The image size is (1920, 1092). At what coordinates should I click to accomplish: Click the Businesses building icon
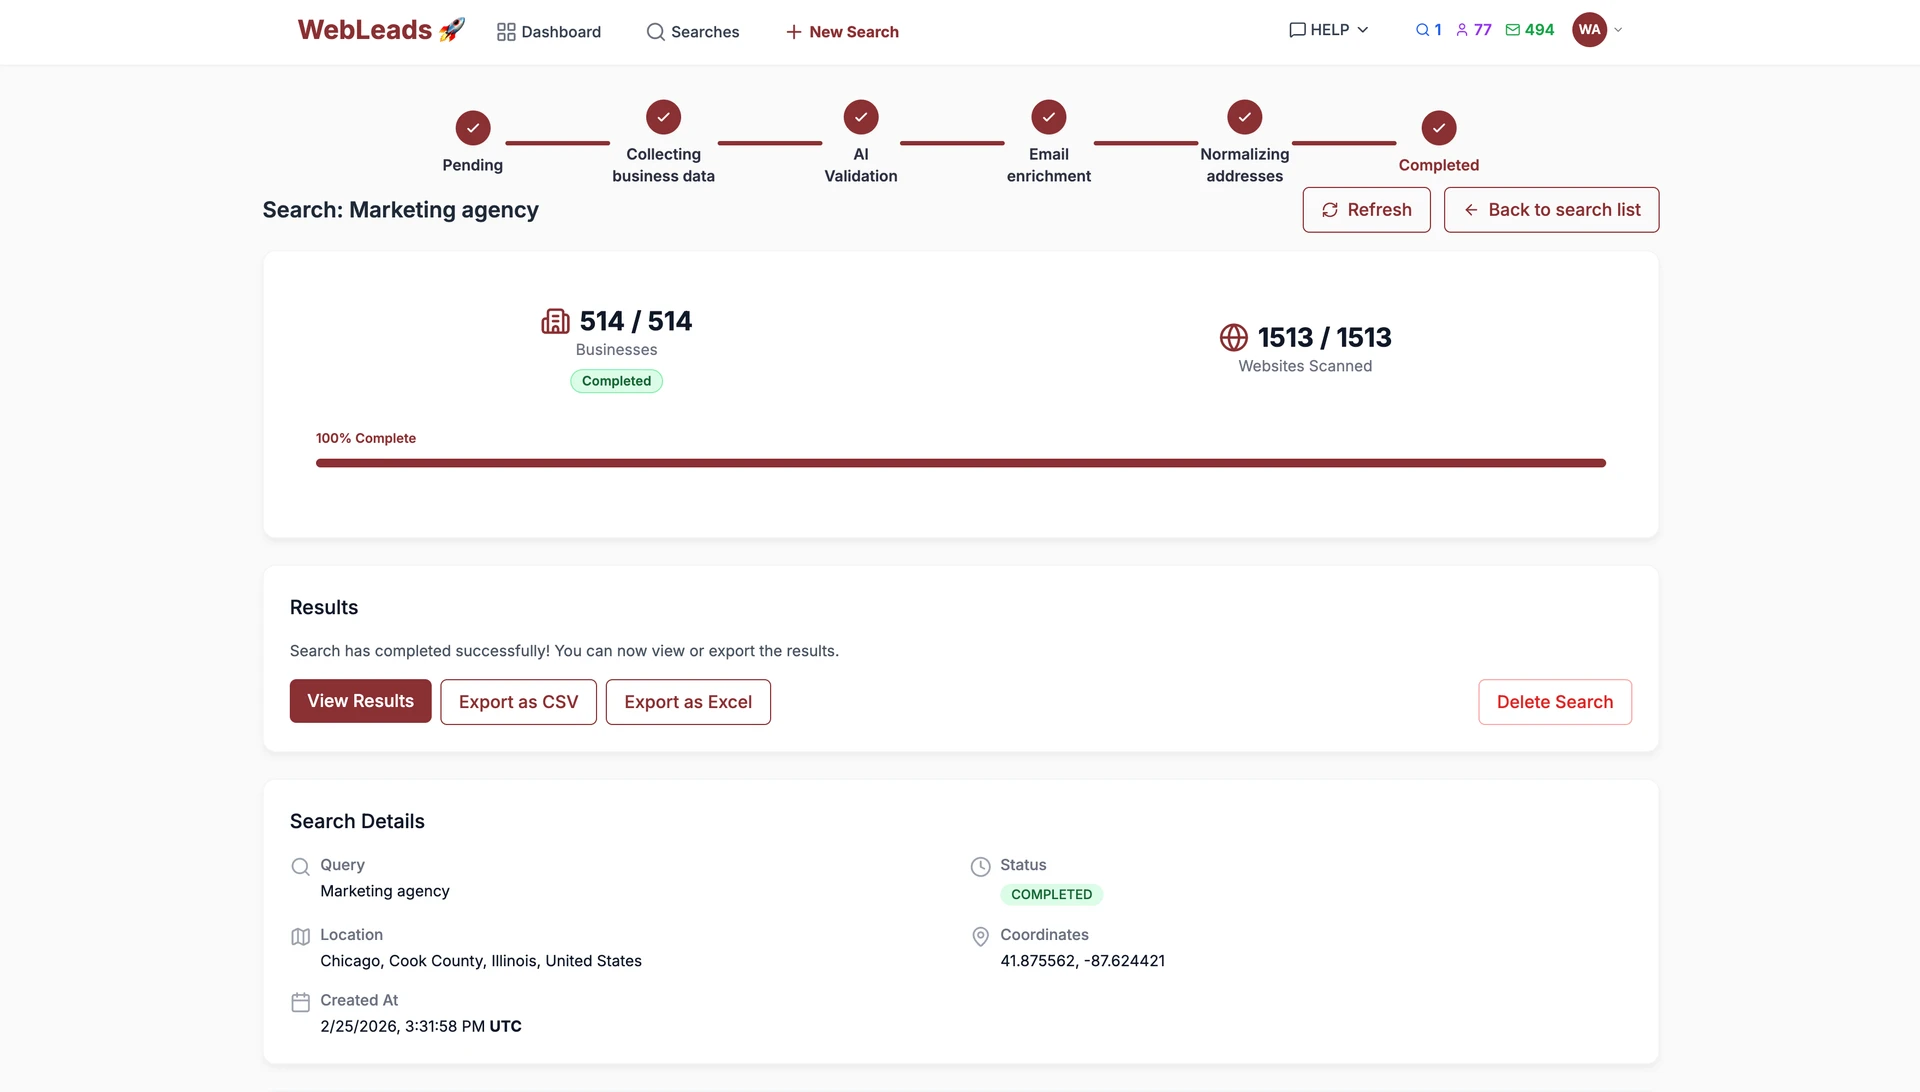point(555,321)
